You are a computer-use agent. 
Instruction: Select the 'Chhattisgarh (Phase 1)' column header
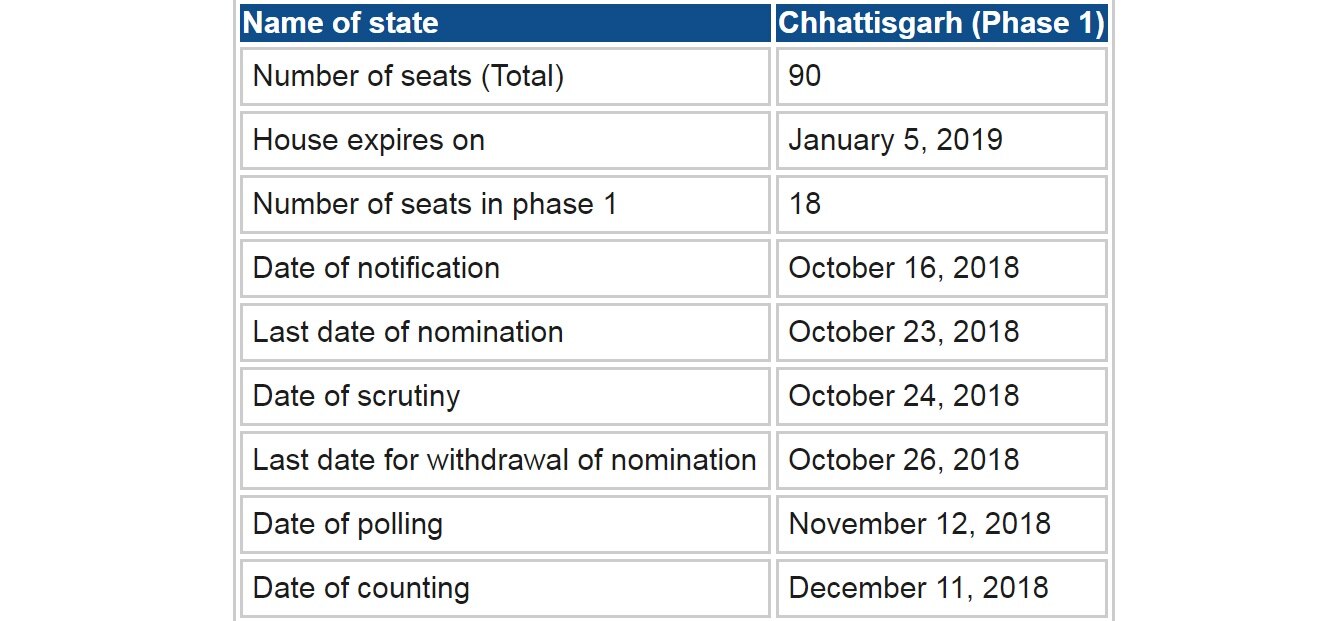click(941, 23)
